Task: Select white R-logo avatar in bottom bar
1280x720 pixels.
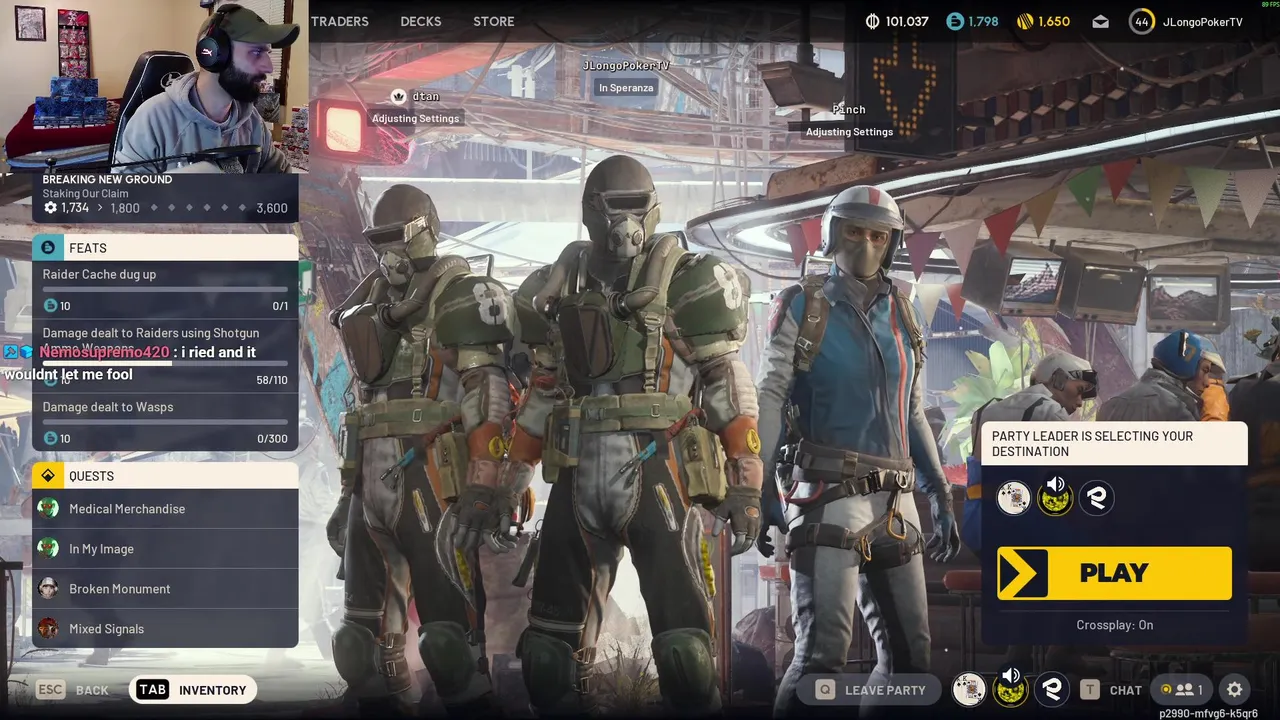Action: coord(1051,689)
